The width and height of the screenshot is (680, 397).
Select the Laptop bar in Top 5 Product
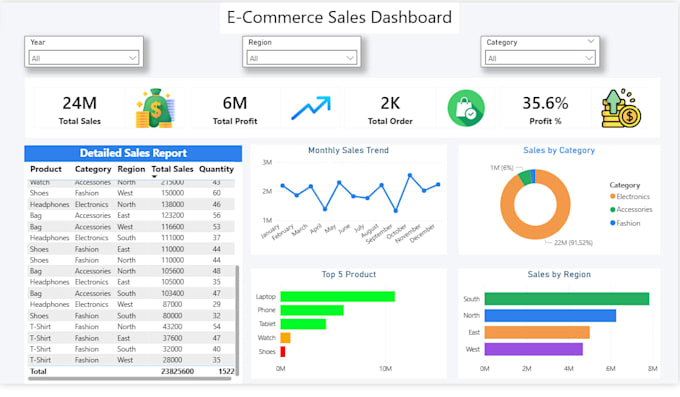coord(337,296)
